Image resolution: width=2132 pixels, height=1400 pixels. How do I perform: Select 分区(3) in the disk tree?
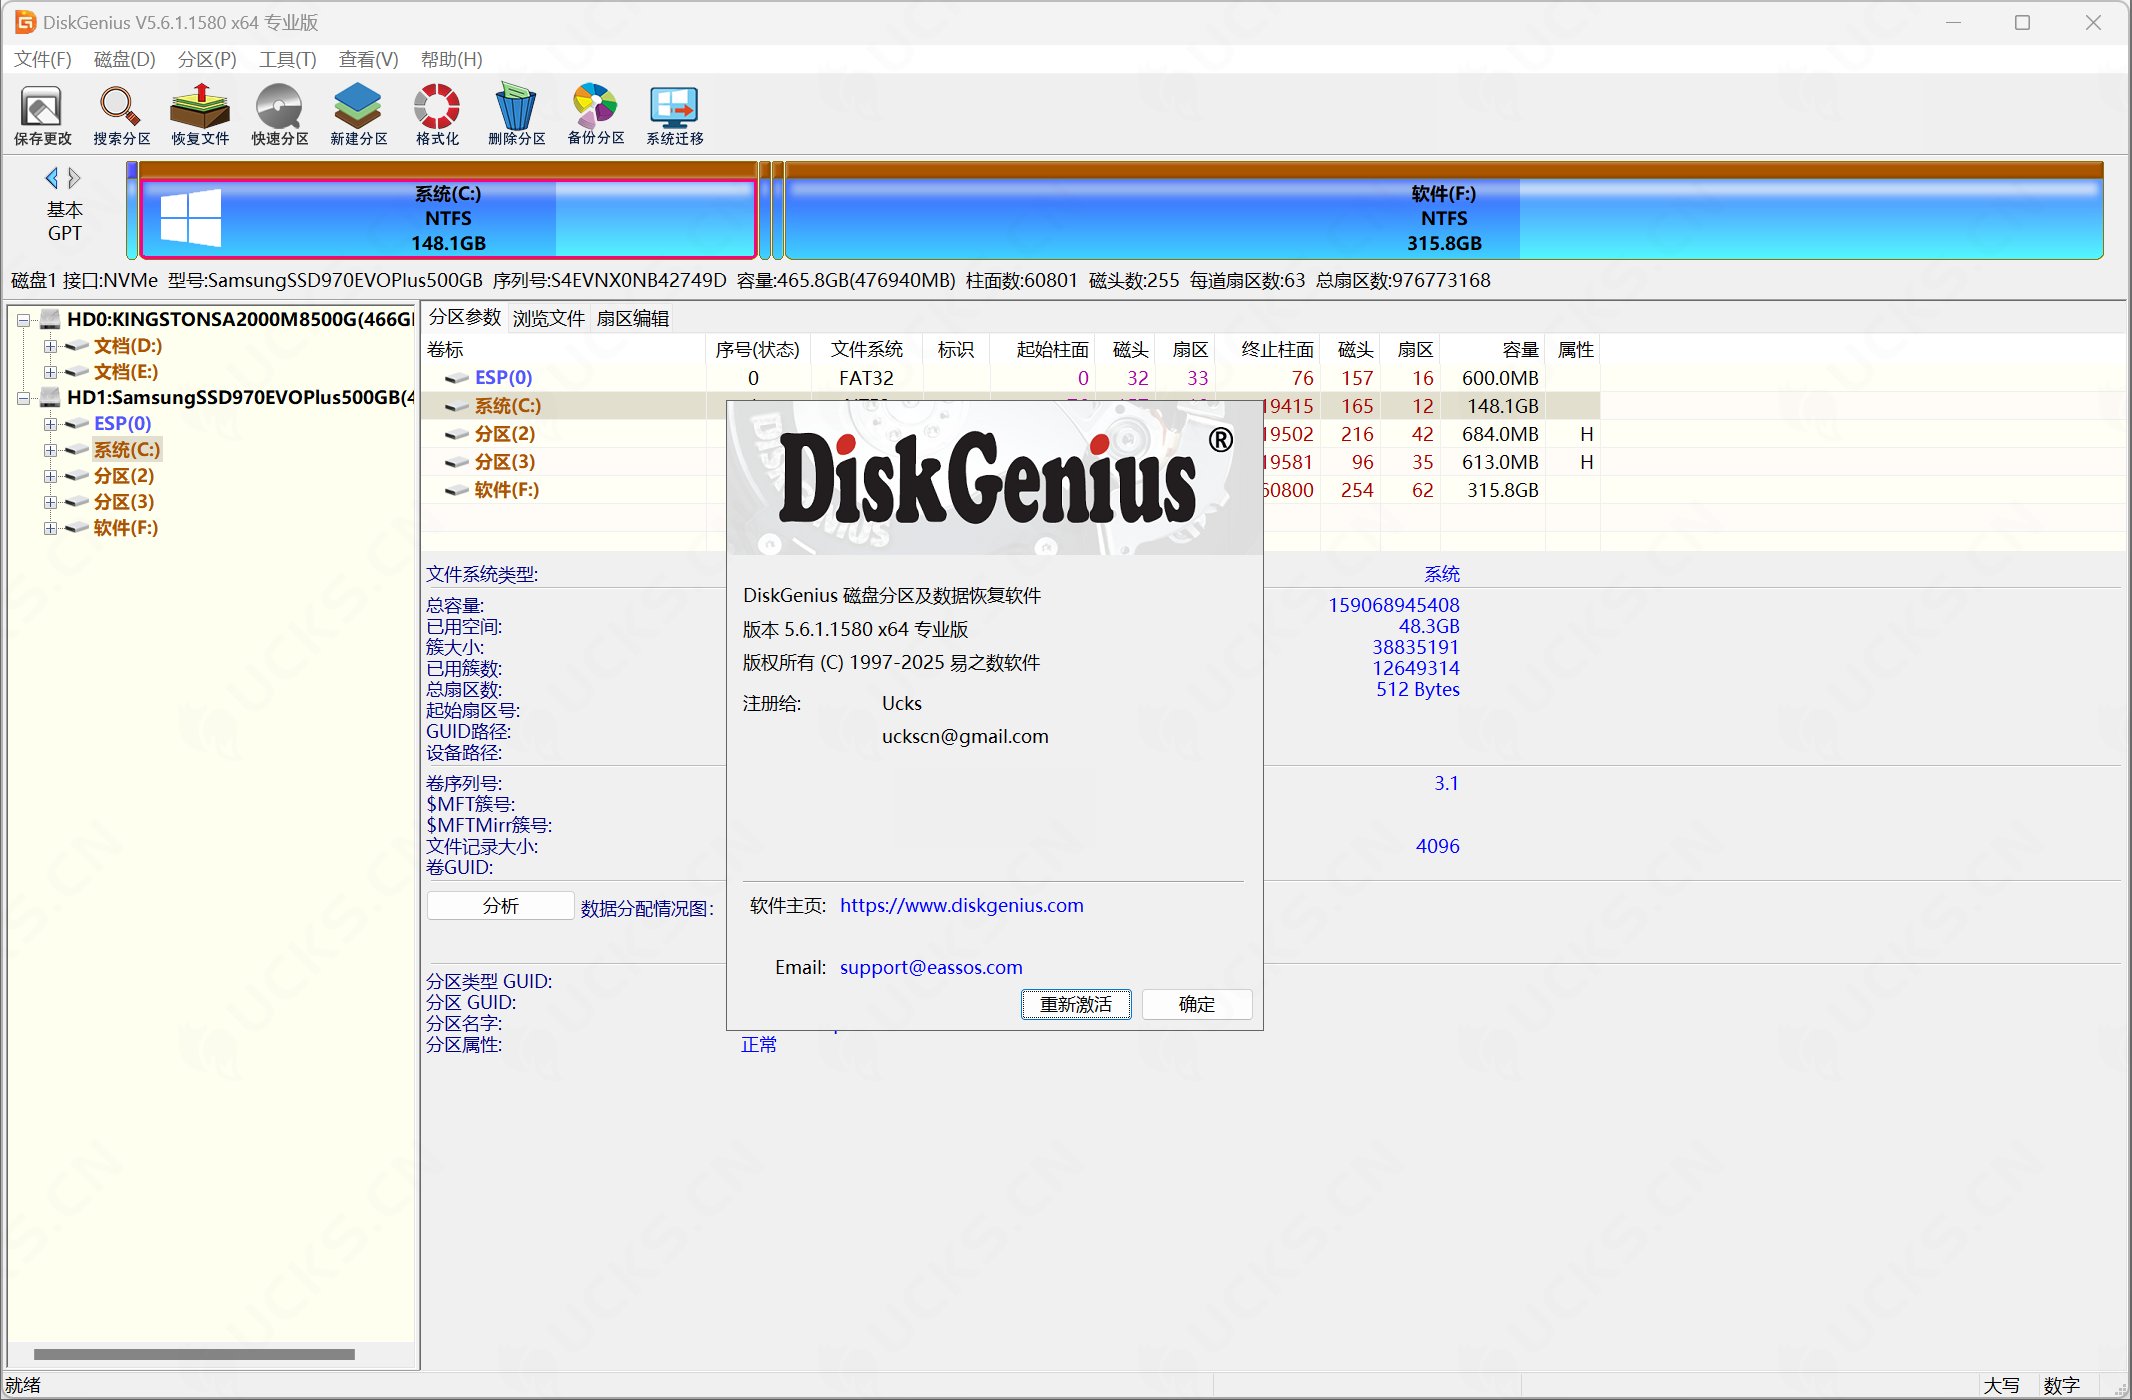124,502
